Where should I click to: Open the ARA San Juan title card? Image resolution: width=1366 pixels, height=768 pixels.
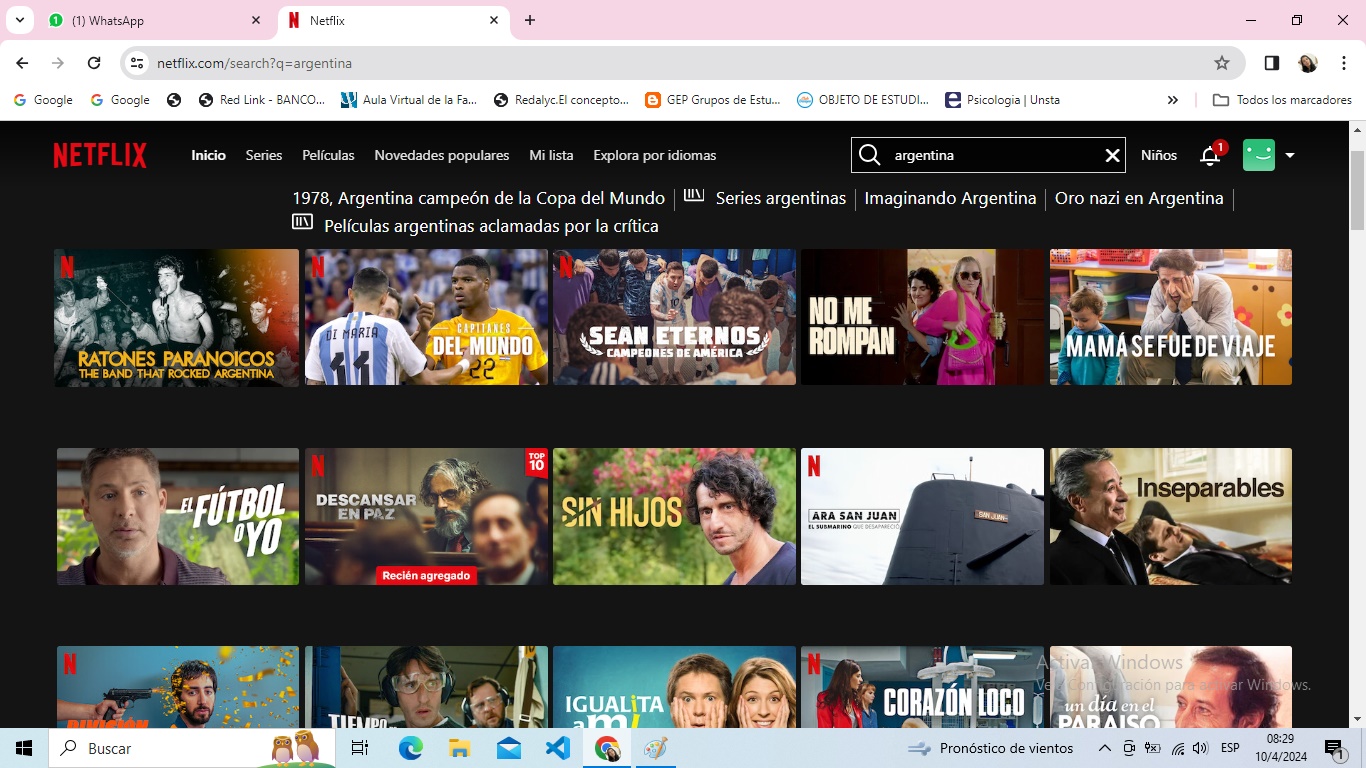922,516
